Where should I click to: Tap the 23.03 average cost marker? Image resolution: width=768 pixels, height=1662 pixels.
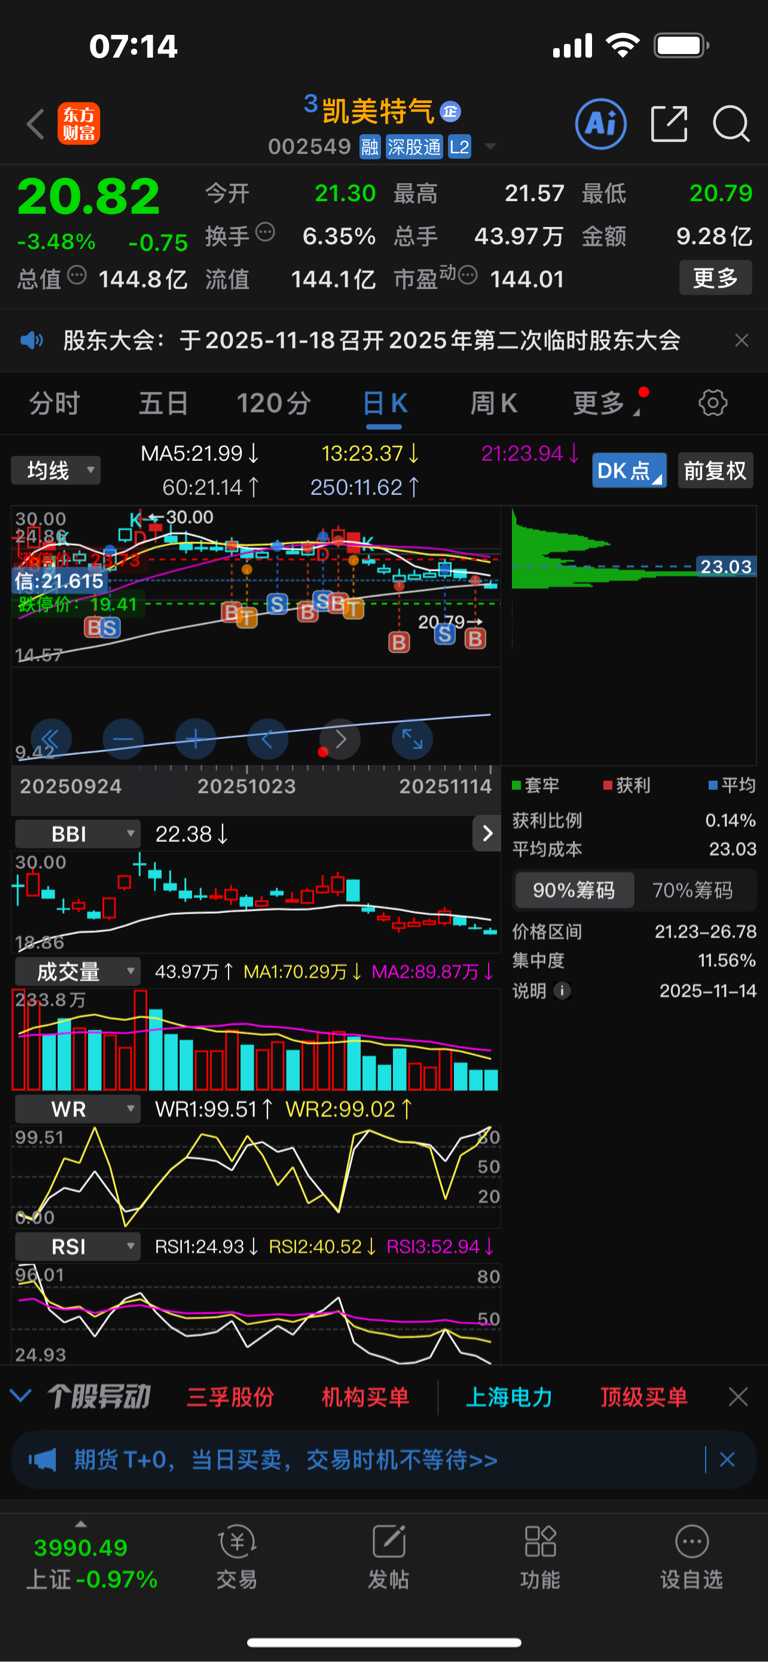pyautogui.click(x=726, y=567)
